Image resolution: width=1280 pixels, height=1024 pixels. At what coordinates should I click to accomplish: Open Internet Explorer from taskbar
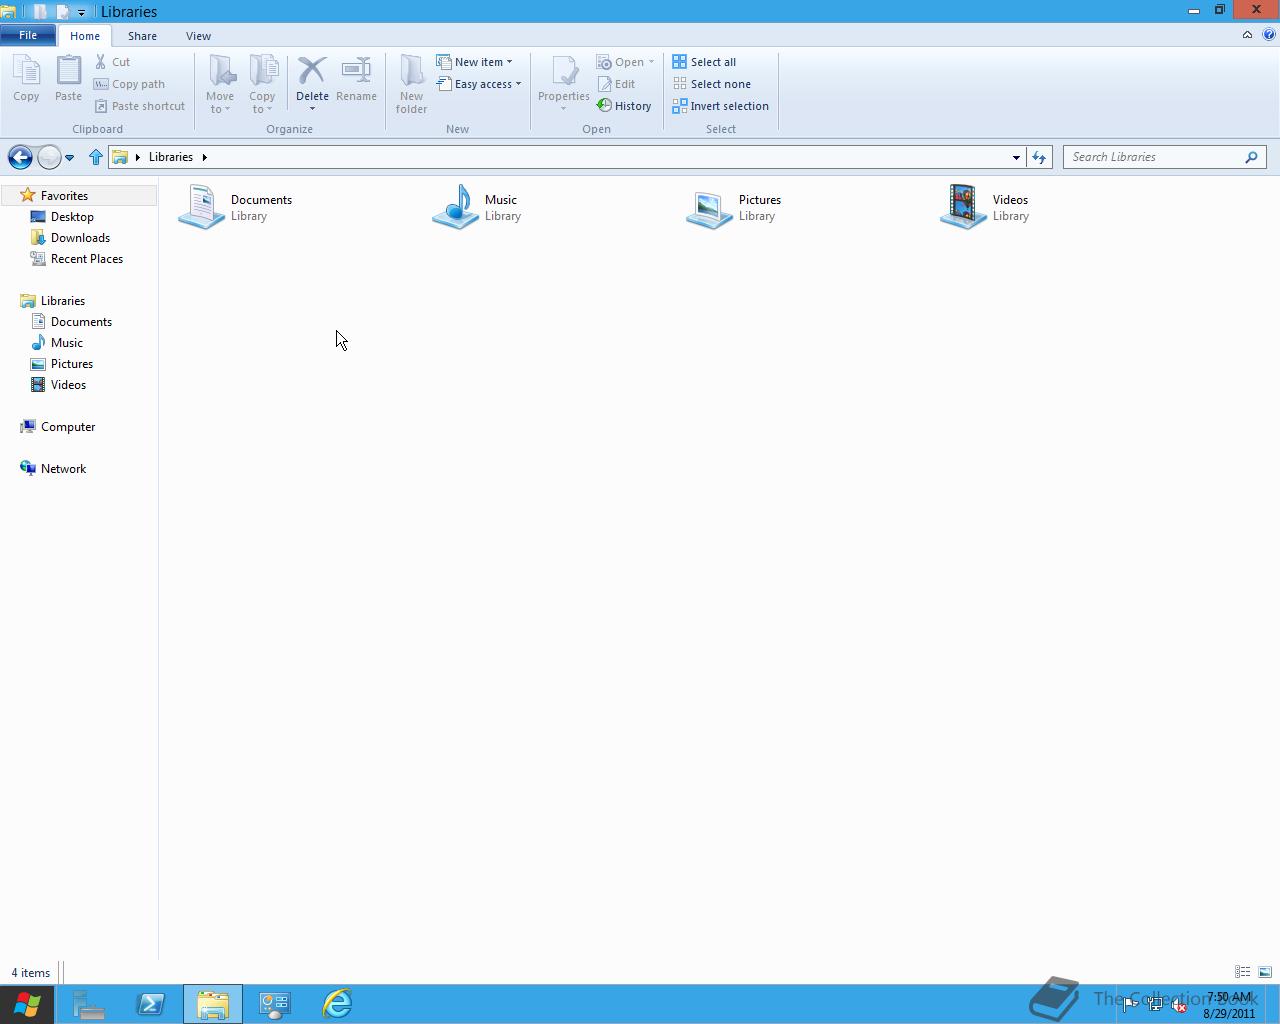pos(337,1004)
